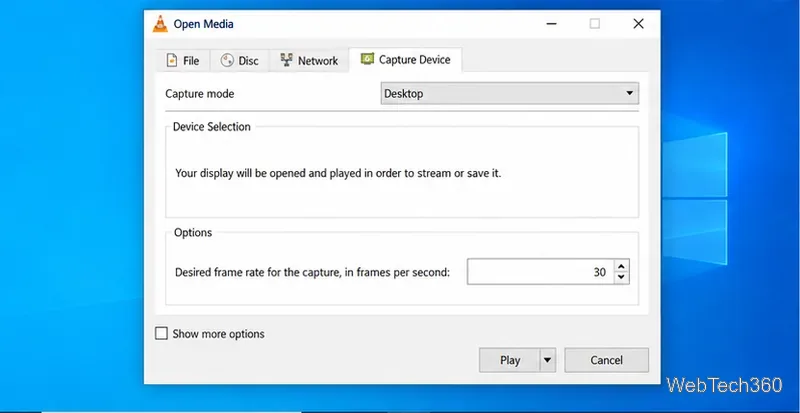Screen dimensions: 800x413
Task: Click the frame rate input field
Action: [x=541, y=272]
